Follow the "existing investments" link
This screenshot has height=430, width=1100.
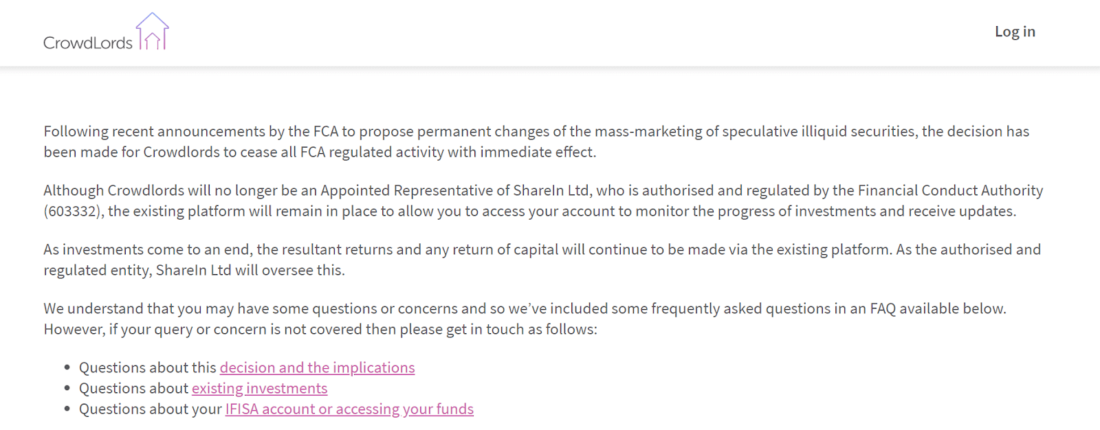[259, 388]
